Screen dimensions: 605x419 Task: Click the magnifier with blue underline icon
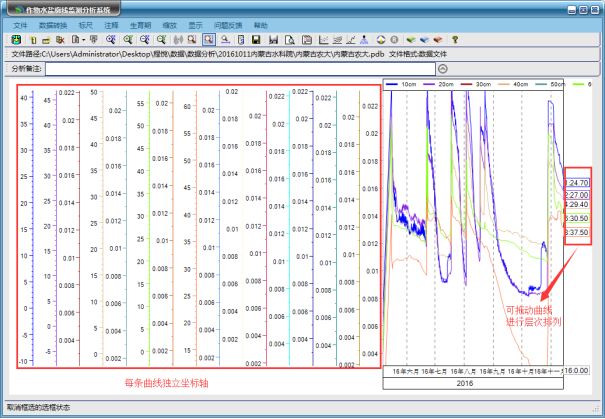coord(226,39)
